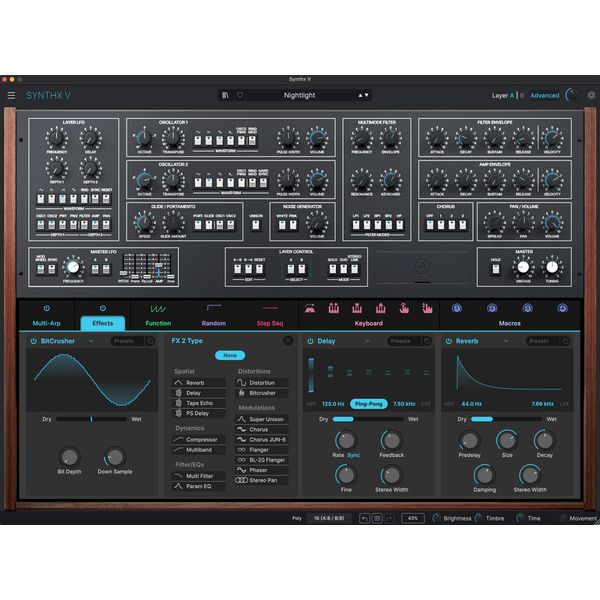Adjust the Reverb Dry/Wet slider
Screen dimensions: 600x600
pos(506,419)
